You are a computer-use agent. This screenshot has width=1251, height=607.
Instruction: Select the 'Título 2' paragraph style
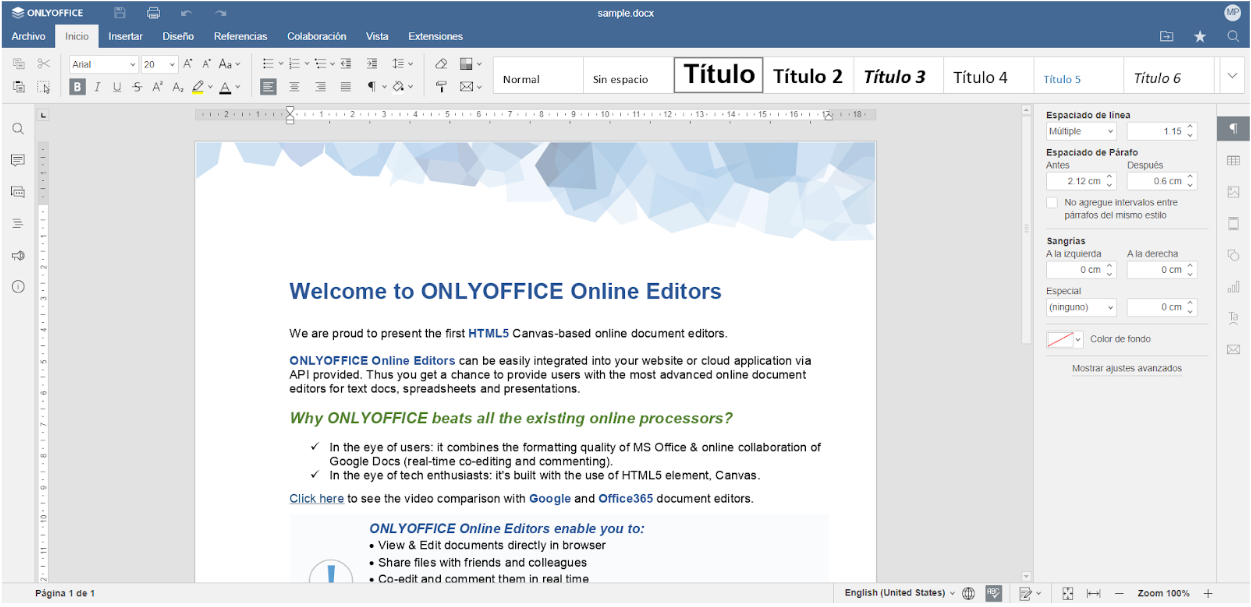(x=807, y=75)
